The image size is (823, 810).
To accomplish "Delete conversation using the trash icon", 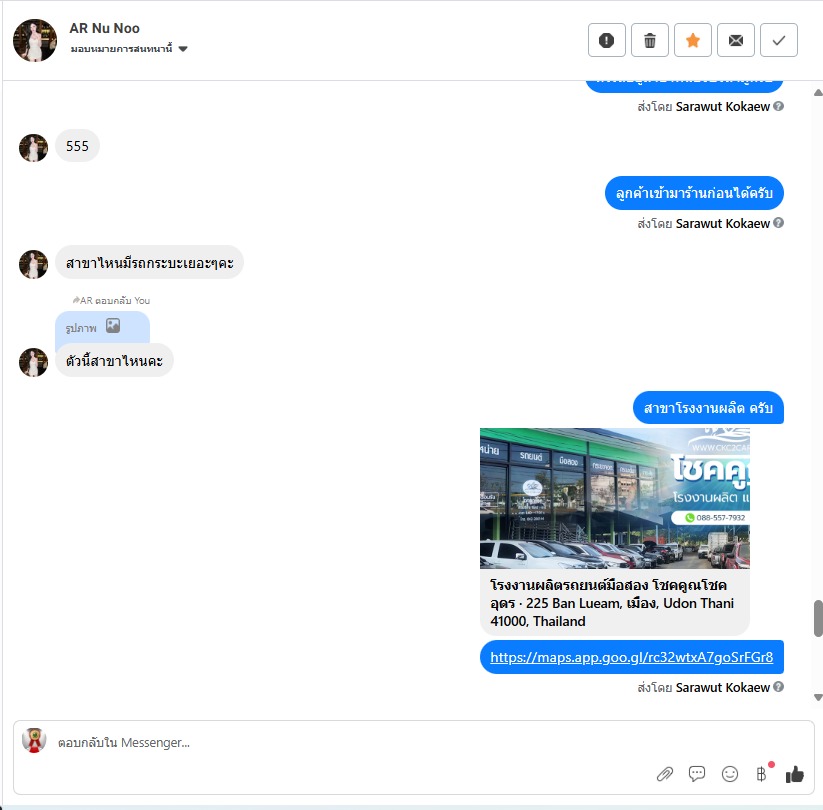I will tap(649, 40).
